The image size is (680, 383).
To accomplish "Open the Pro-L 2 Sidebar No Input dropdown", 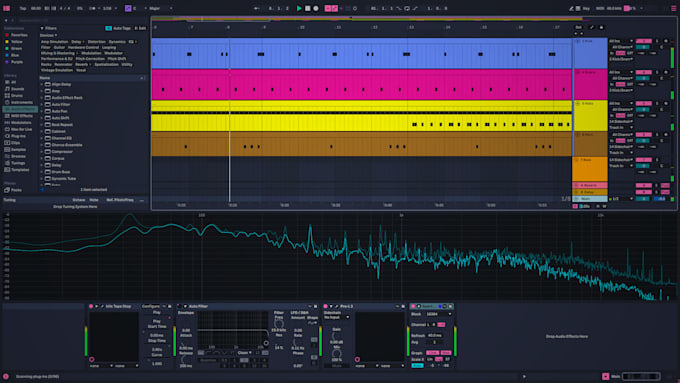I will point(337,318).
